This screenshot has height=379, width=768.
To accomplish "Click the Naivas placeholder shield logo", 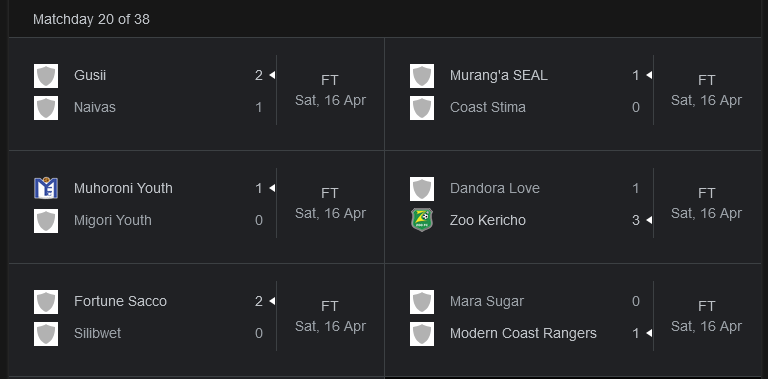I will (46, 108).
